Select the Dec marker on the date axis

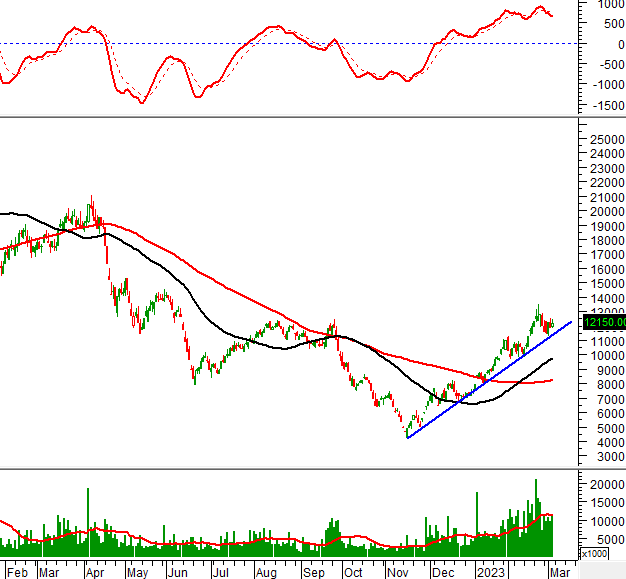(x=441, y=572)
